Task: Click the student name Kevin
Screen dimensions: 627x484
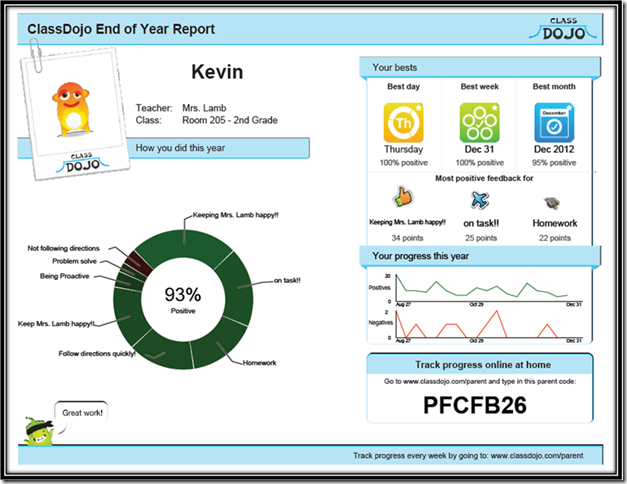Action: click(x=217, y=72)
